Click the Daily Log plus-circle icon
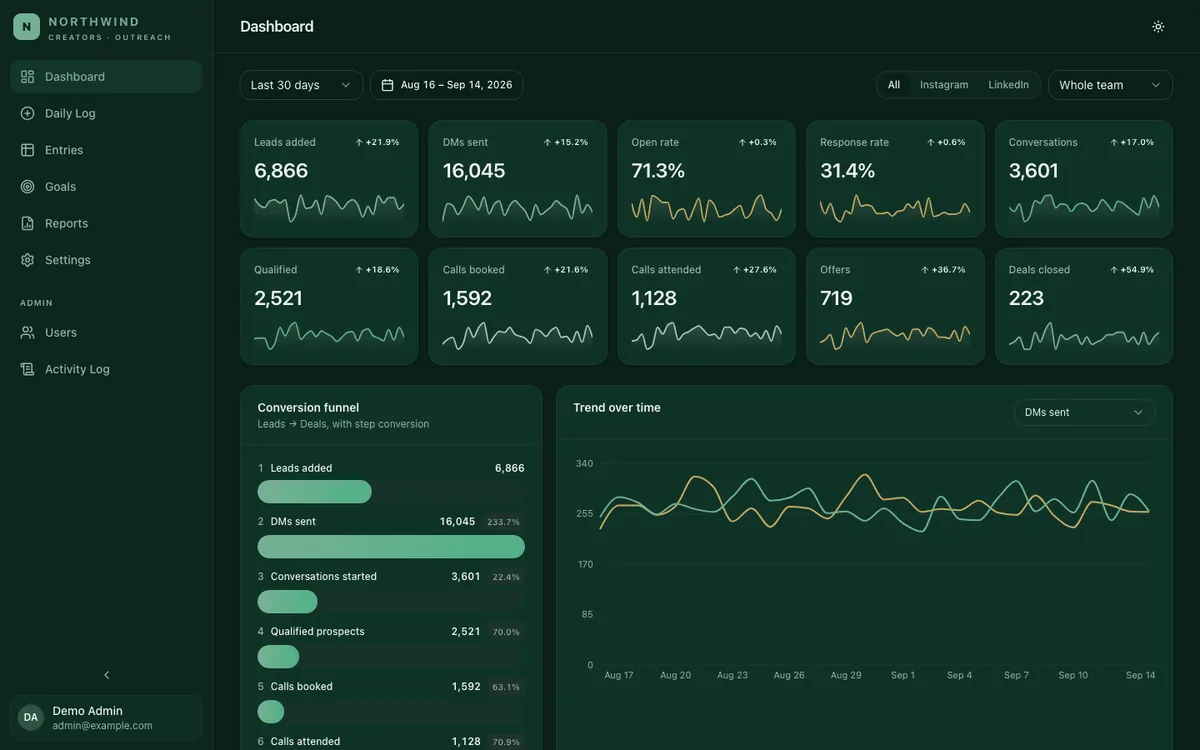This screenshot has height=750, width=1200. [x=27, y=113]
